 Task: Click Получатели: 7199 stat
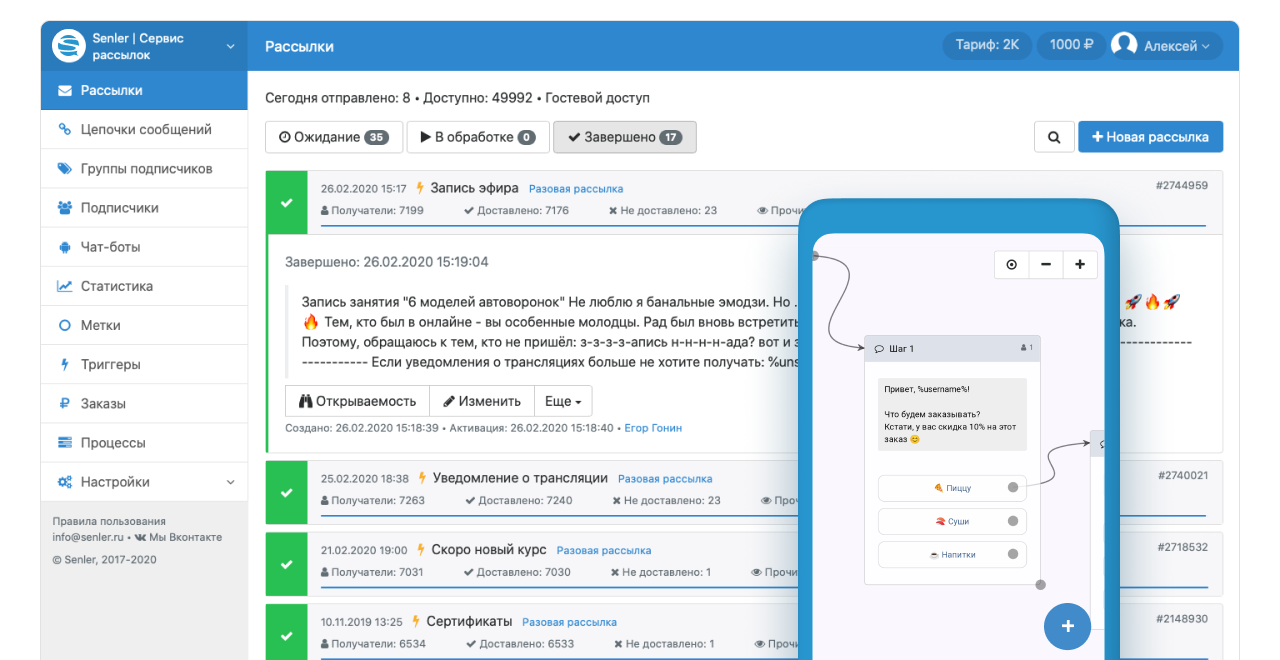[x=372, y=211]
